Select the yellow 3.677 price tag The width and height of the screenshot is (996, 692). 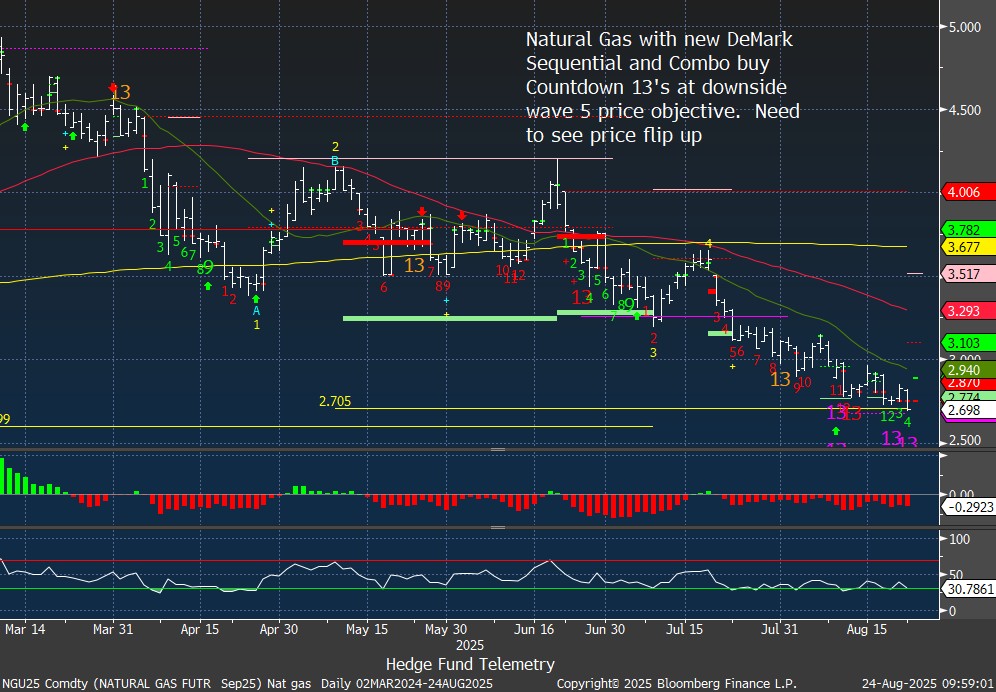point(968,246)
